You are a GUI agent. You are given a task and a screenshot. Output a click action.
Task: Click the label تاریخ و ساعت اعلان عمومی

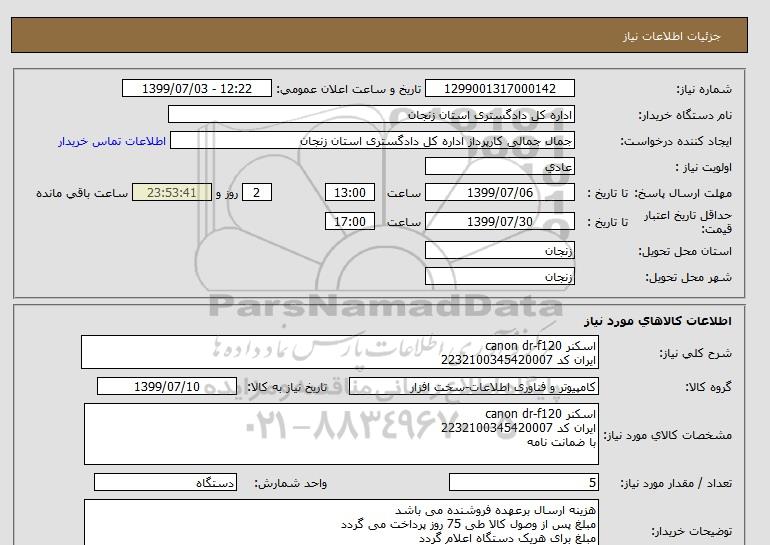pos(349,89)
